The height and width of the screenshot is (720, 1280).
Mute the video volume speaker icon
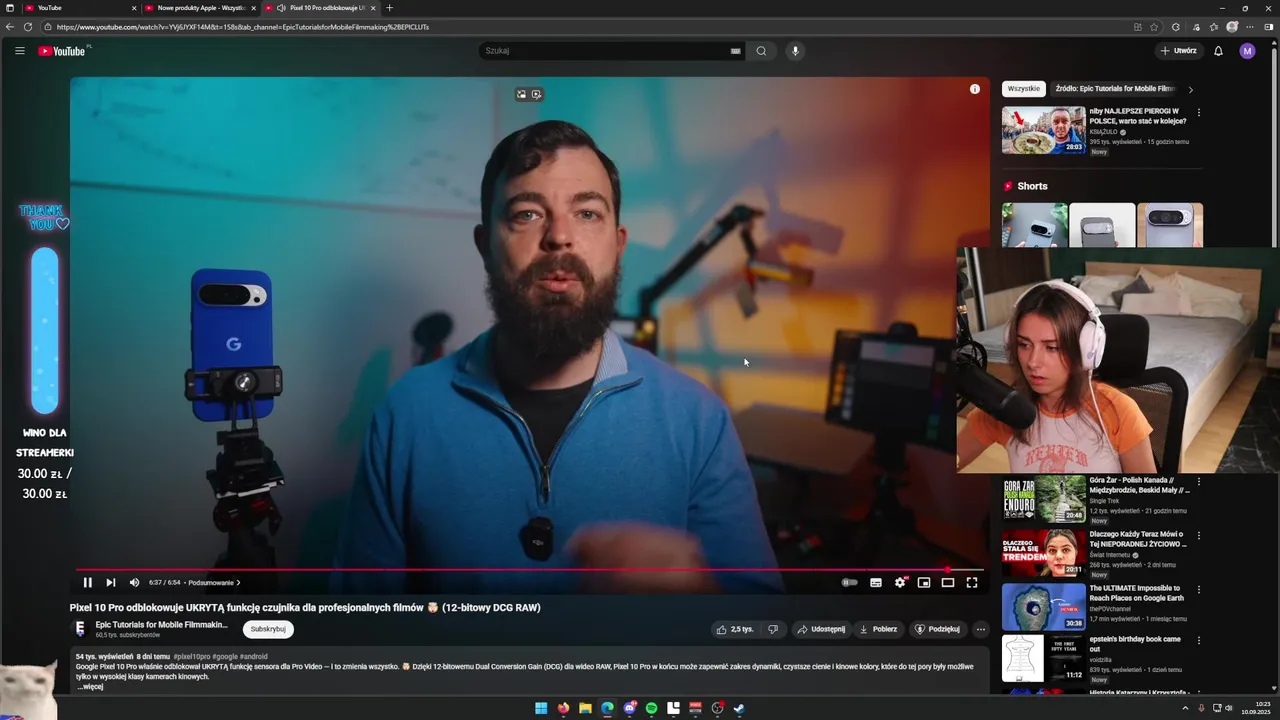[x=135, y=582]
